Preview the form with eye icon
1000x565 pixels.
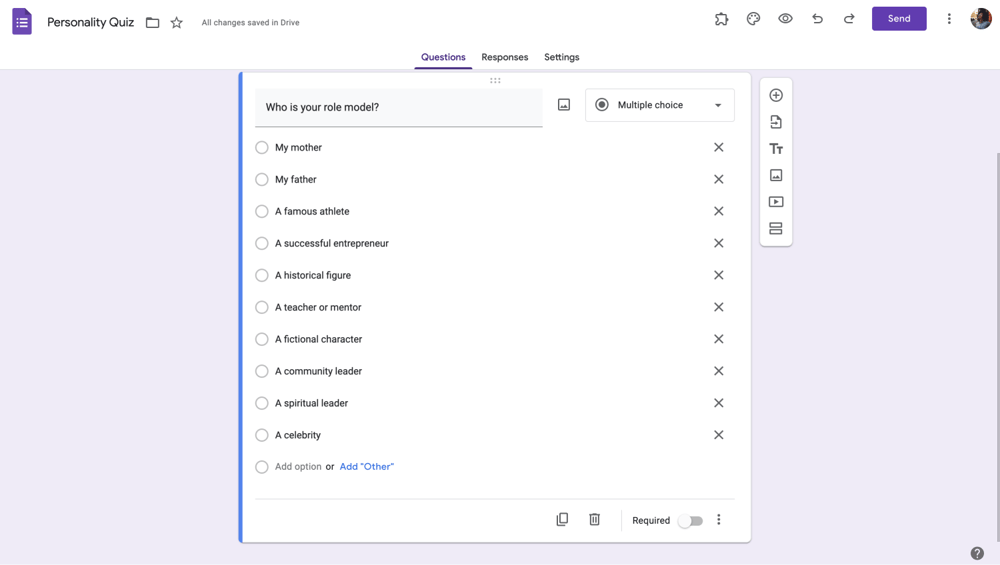(x=785, y=19)
